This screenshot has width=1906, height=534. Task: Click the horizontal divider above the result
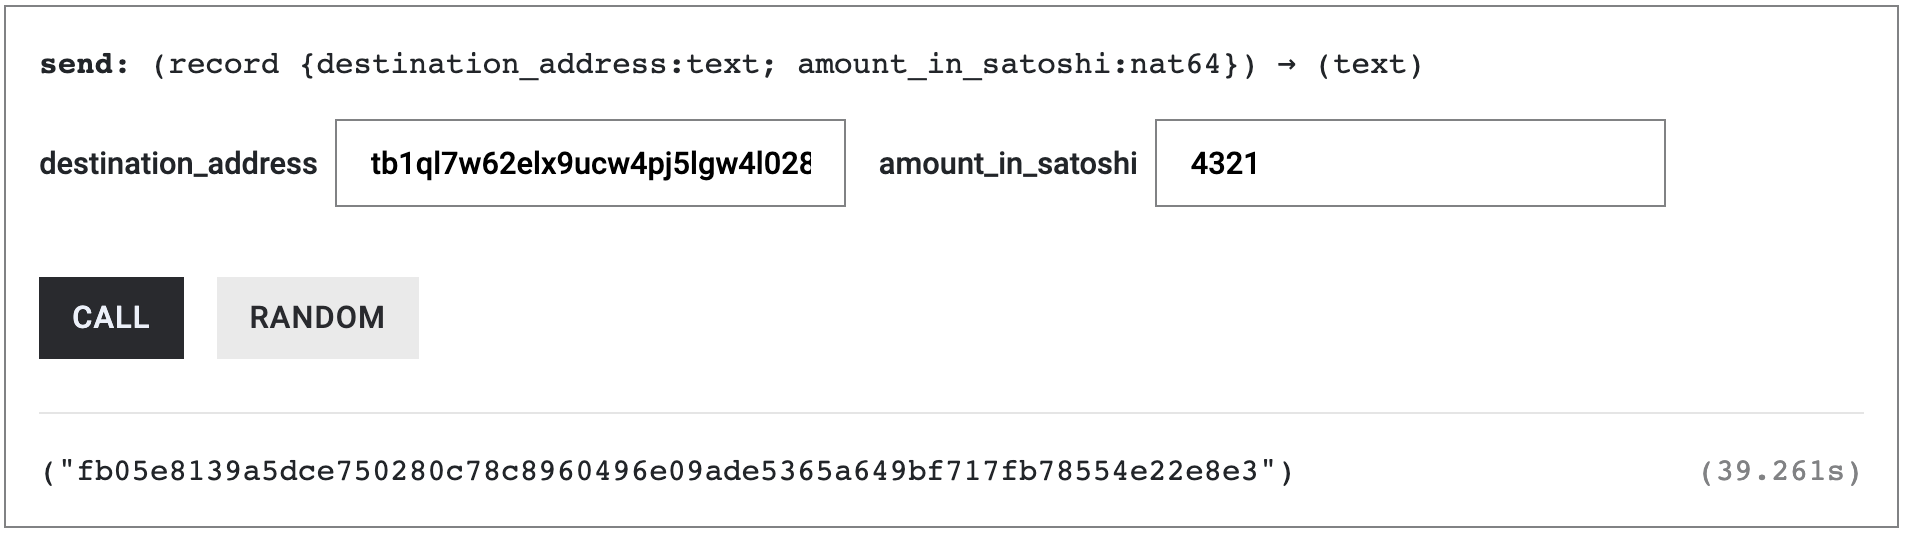click(x=950, y=413)
